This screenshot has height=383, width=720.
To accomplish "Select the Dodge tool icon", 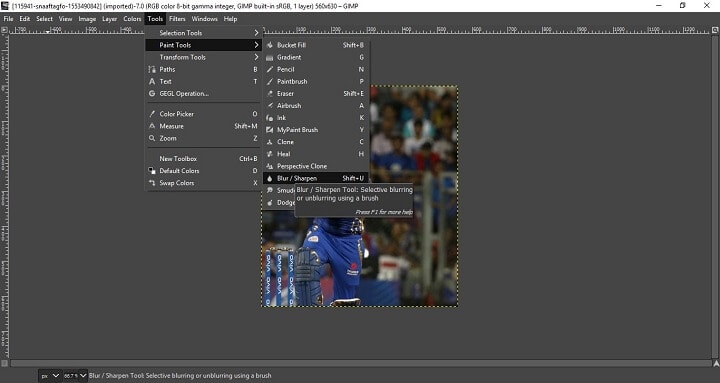I will (x=270, y=203).
